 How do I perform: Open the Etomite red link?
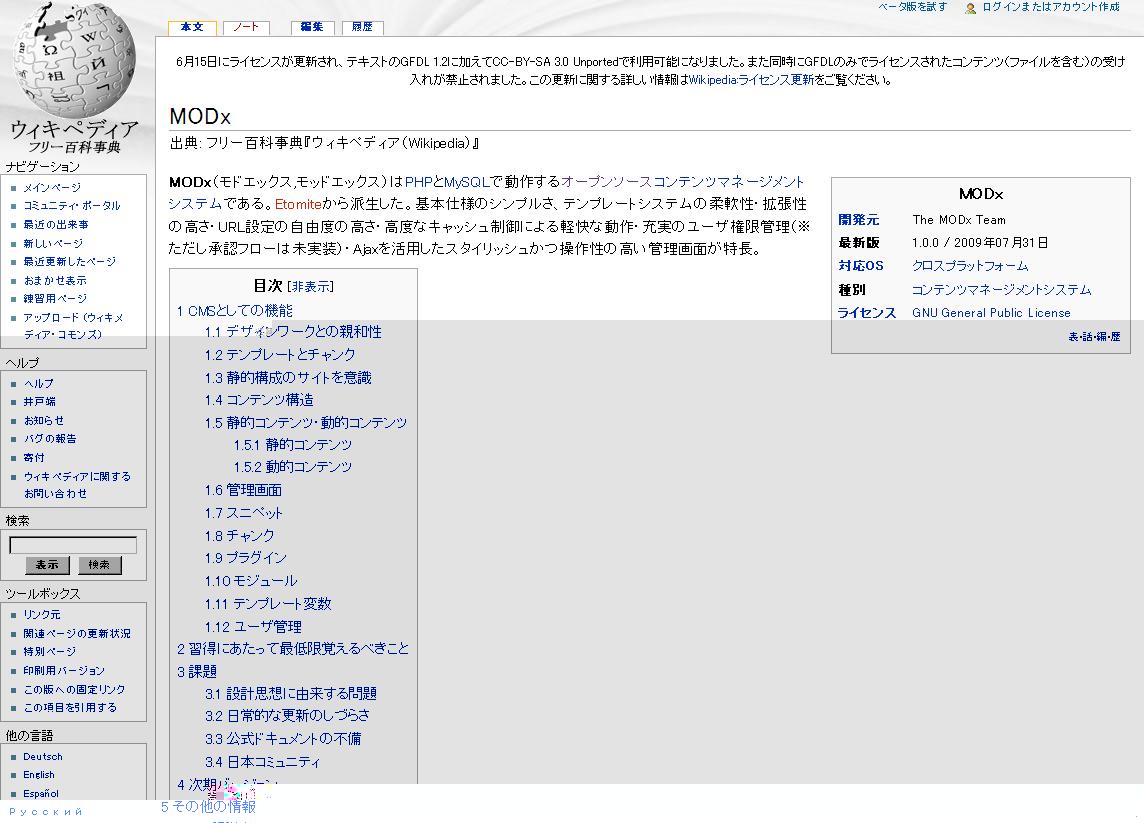(x=298, y=204)
